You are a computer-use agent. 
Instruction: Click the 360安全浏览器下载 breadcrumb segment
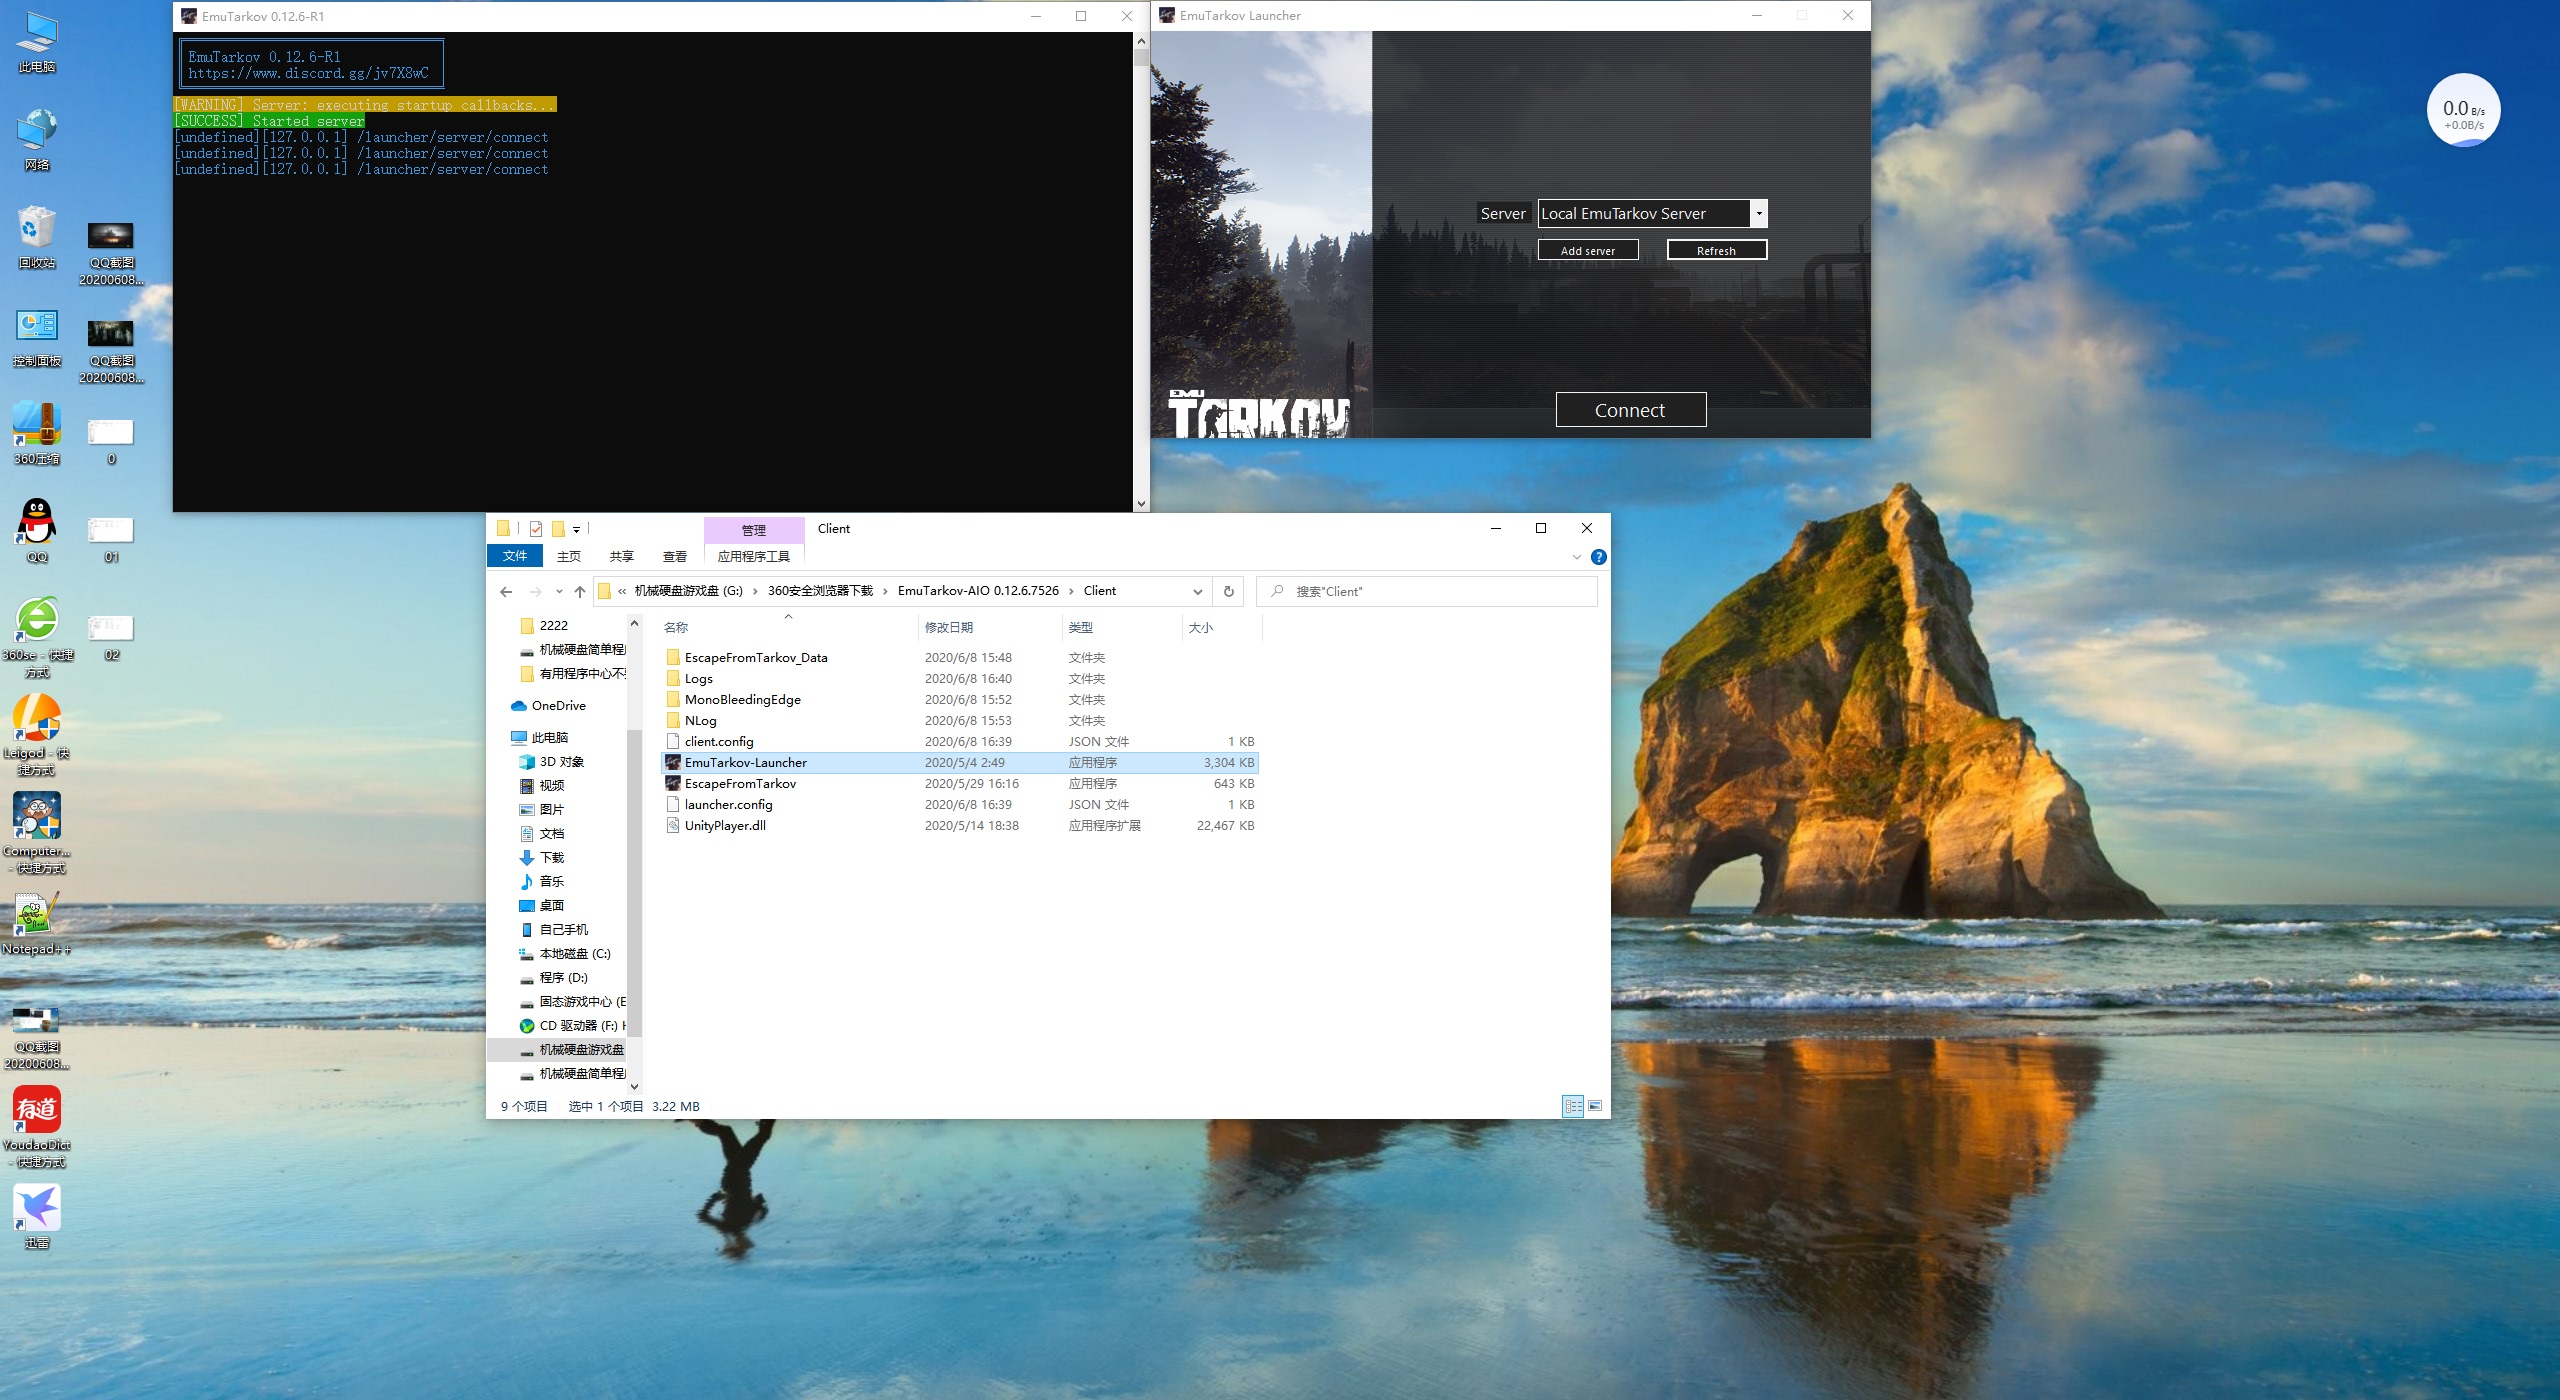pyautogui.click(x=820, y=591)
